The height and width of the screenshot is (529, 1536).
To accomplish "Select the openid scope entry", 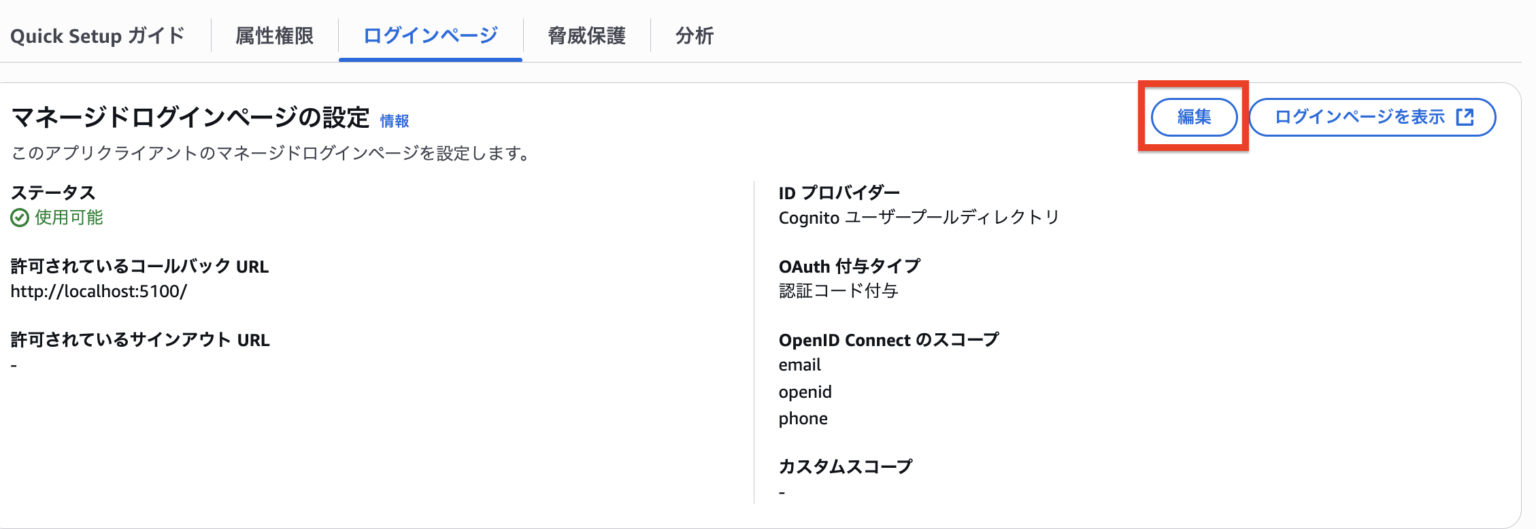I will pos(805,392).
